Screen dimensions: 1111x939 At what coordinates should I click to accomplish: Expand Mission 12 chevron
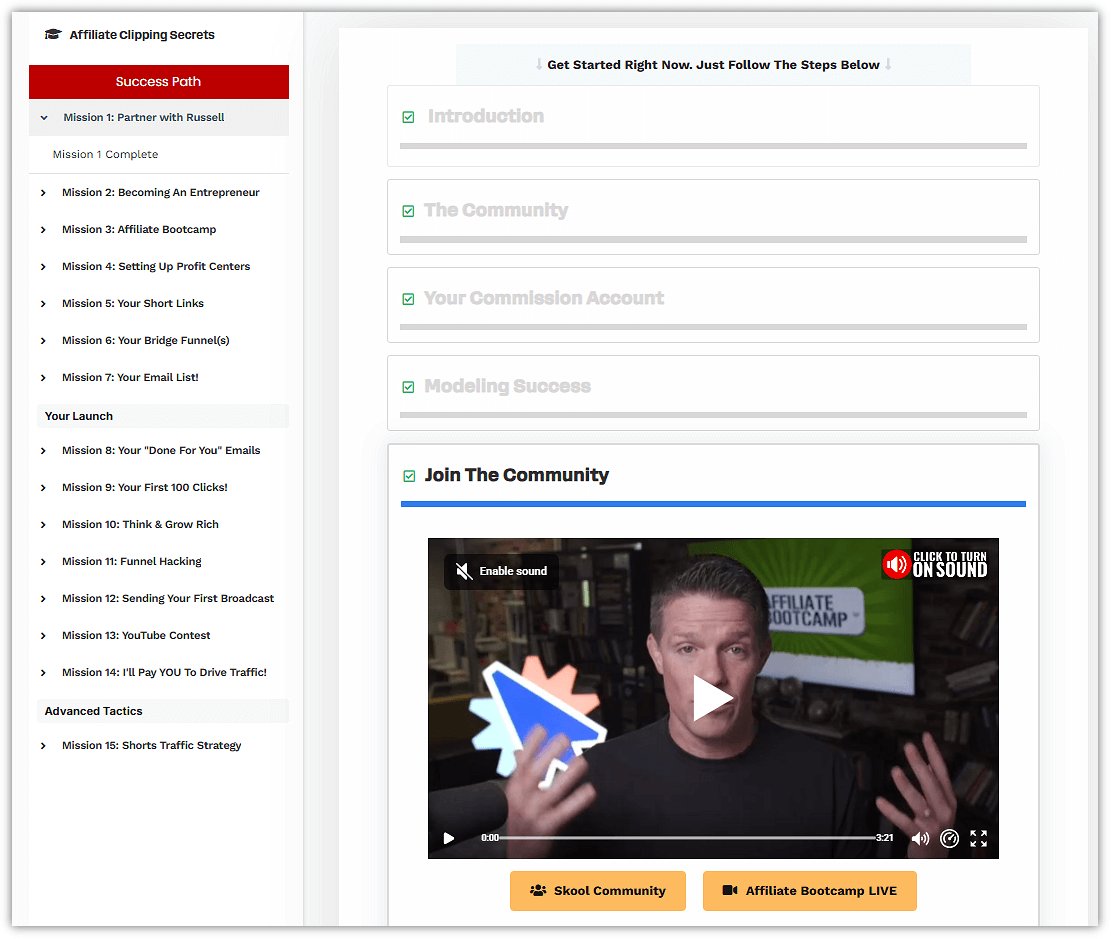point(43,599)
